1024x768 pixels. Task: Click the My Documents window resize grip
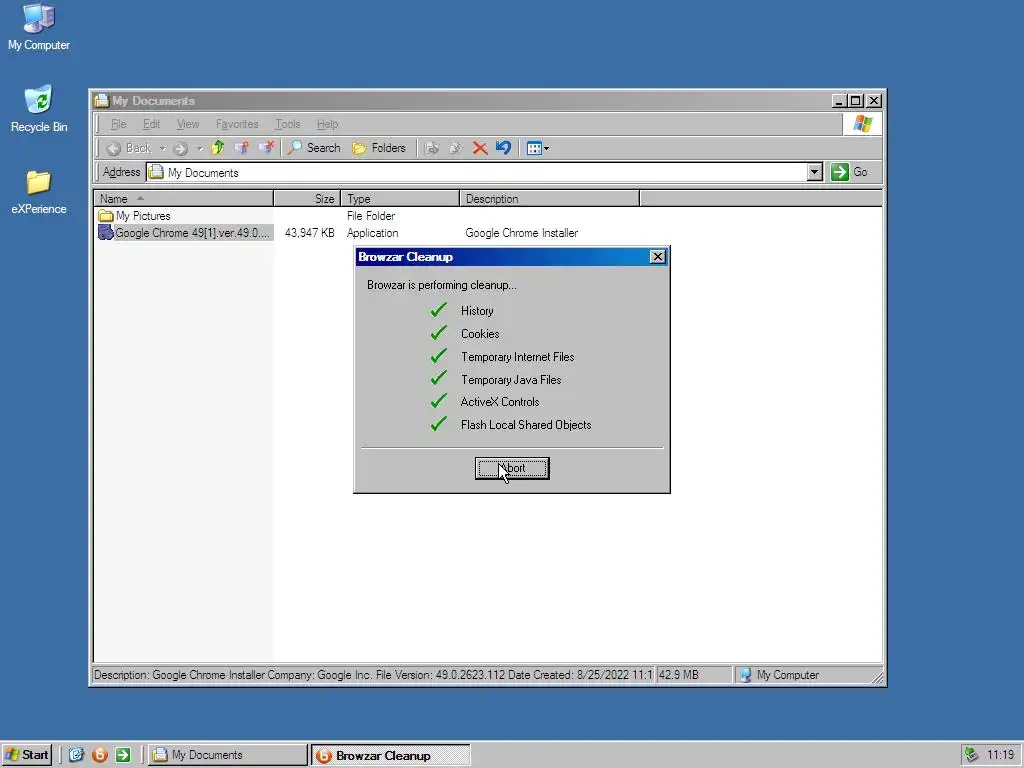click(878, 678)
